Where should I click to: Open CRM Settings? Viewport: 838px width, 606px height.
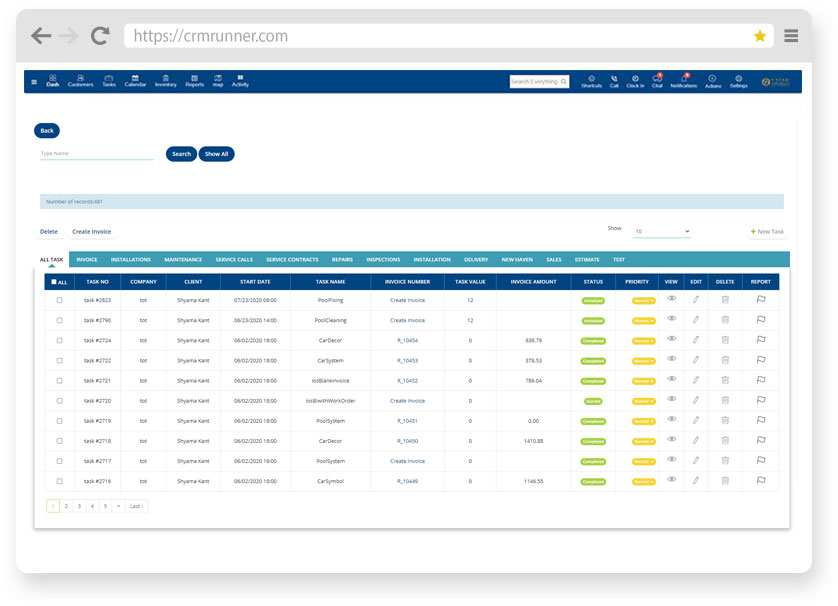738,82
